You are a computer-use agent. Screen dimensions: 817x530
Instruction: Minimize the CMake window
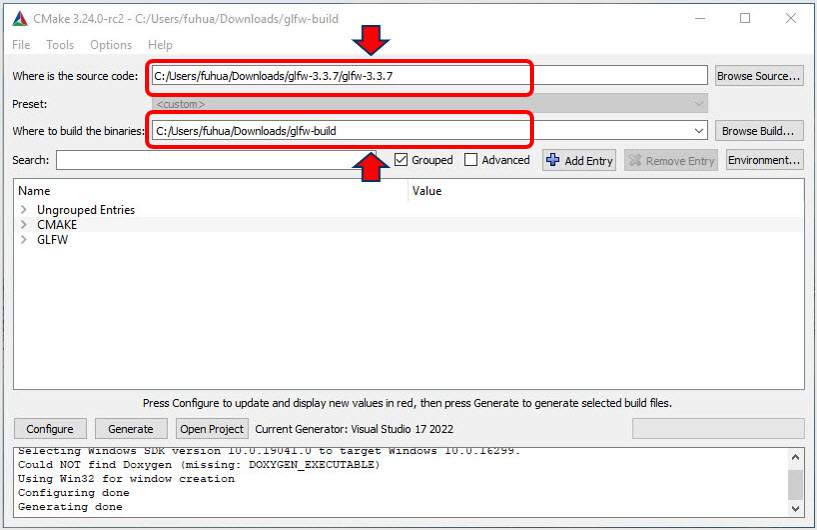click(x=700, y=18)
